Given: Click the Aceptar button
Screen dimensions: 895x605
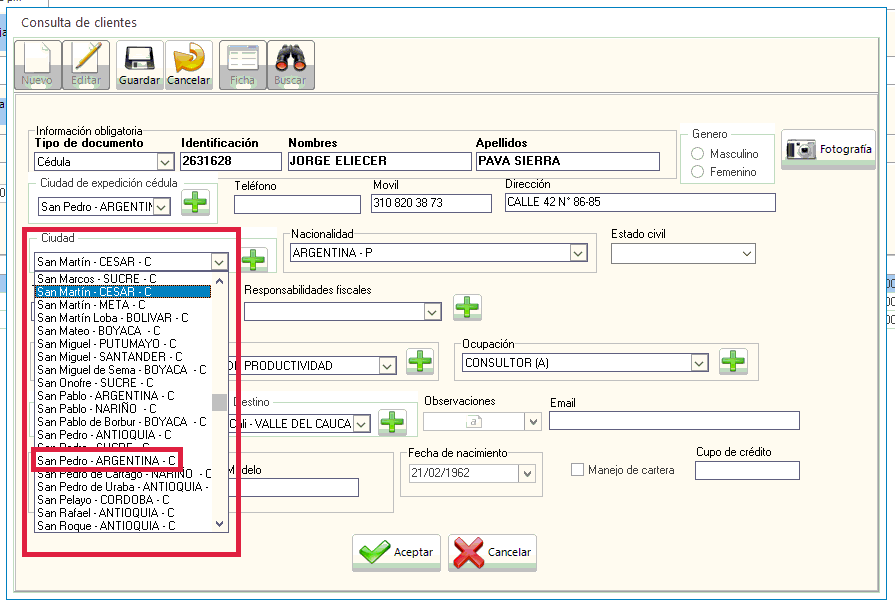Looking at the screenshot, I should [396, 552].
